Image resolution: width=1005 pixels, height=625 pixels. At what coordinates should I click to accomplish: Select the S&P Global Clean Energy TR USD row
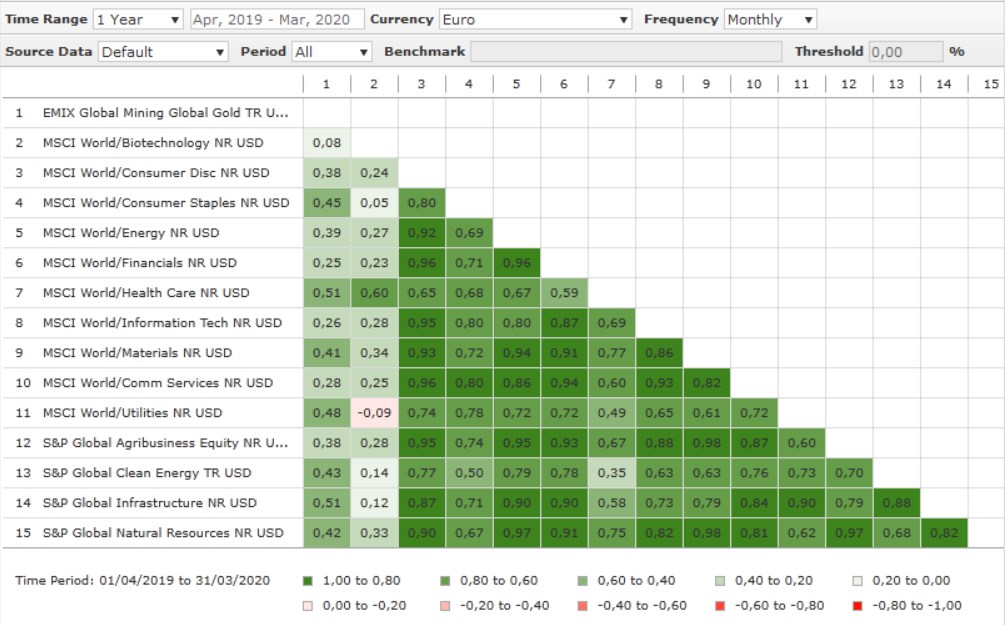[x=147, y=473]
